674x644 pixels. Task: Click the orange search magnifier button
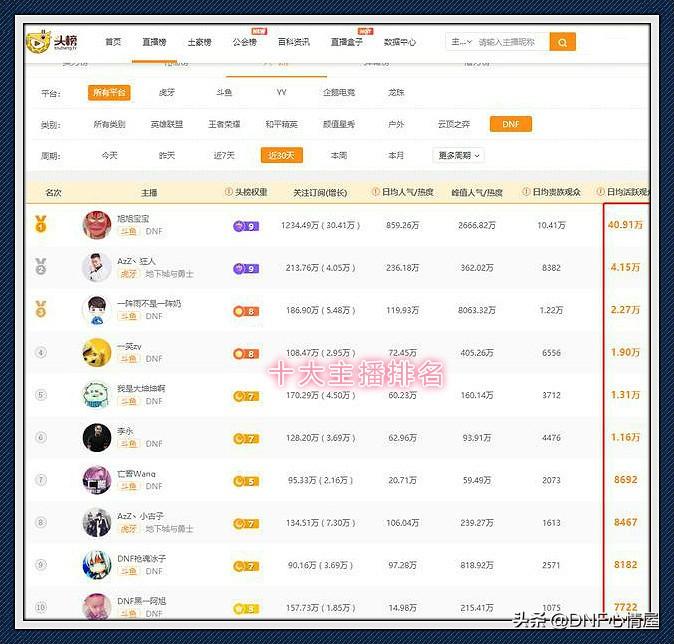(562, 42)
